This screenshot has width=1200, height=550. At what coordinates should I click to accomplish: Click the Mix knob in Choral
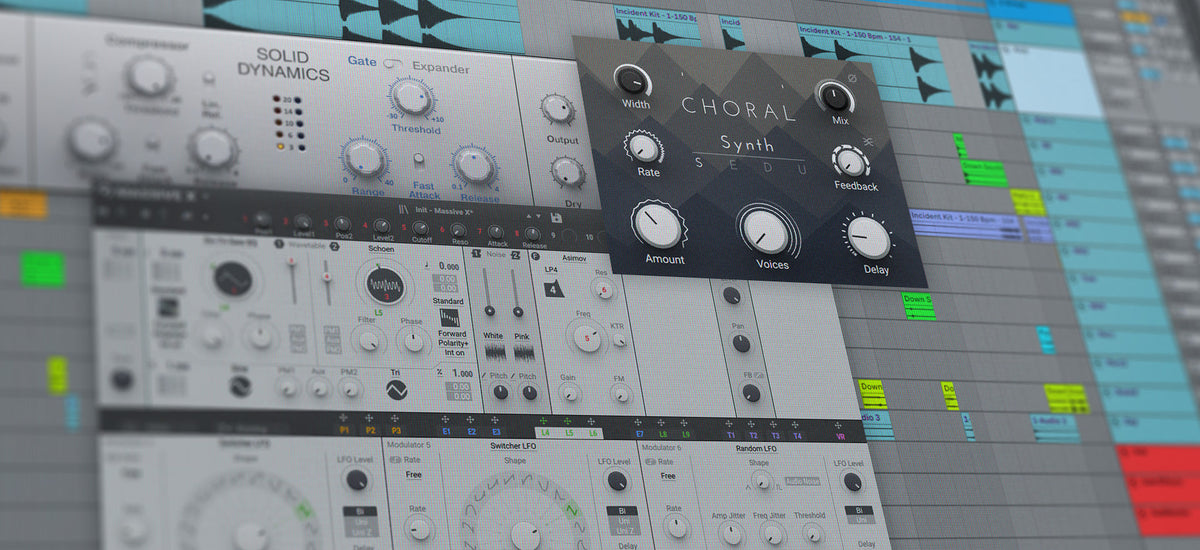(x=835, y=97)
